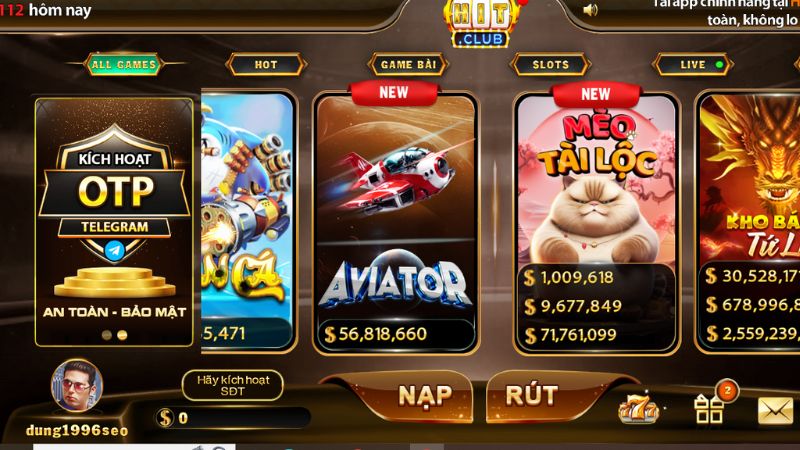Screen dimensions: 800x450
Task: Open the envelope mail icon
Action: (775, 411)
